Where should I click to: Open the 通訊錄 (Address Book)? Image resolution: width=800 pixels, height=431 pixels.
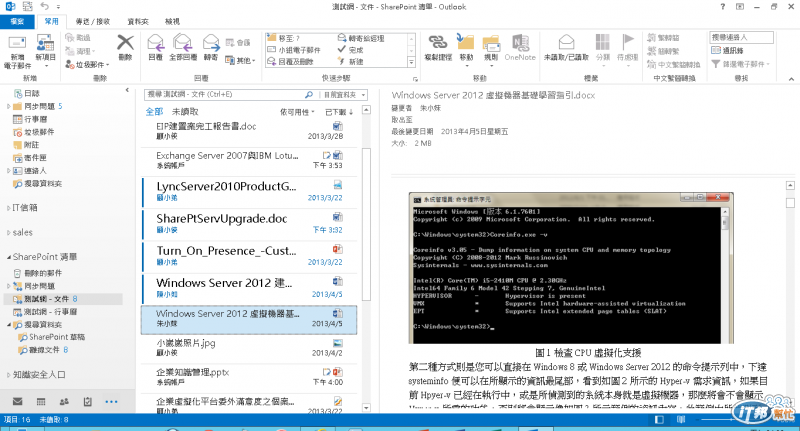click(x=728, y=50)
